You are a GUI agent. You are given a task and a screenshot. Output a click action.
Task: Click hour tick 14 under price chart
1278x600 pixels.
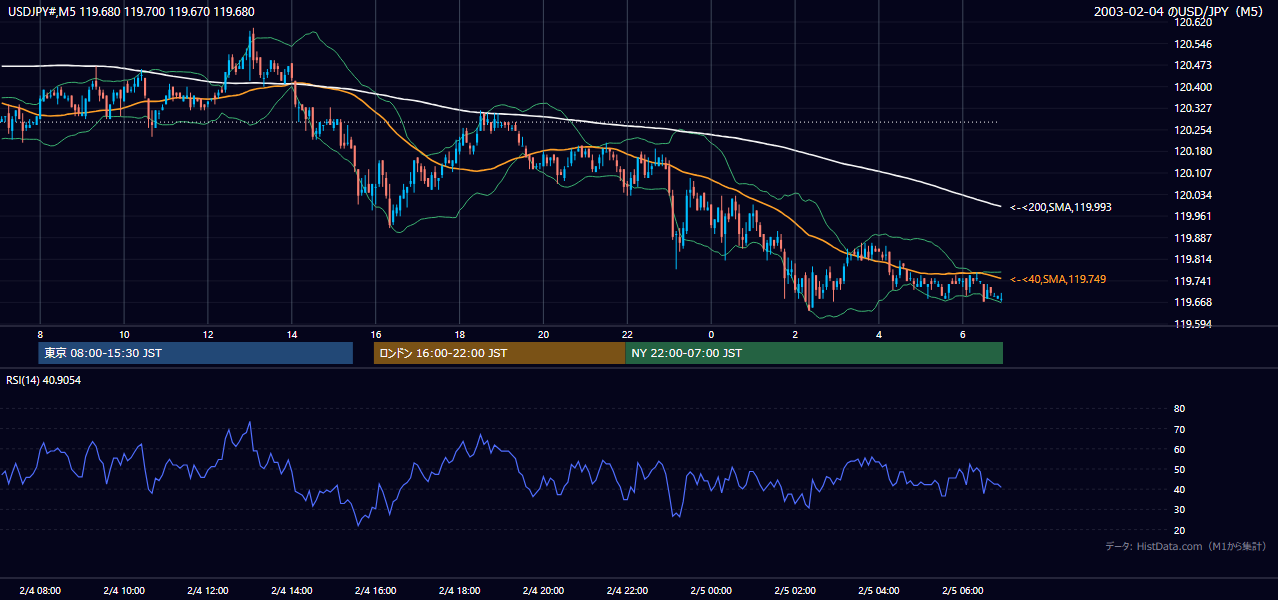click(292, 334)
